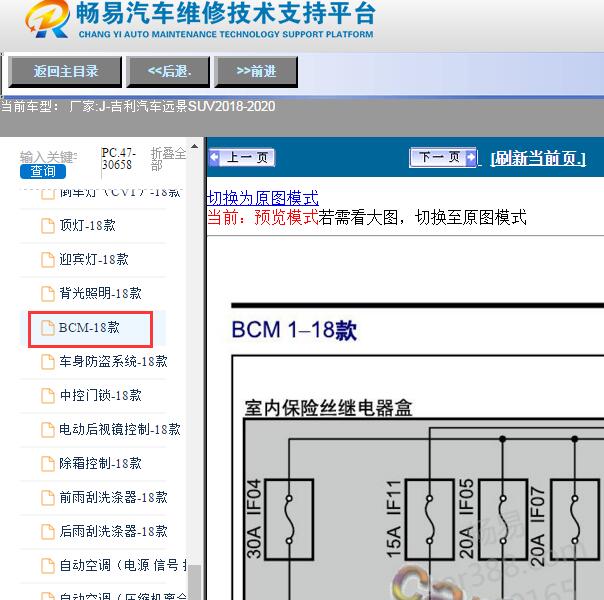Click the sidebar scroll-up arrow

(195, 146)
